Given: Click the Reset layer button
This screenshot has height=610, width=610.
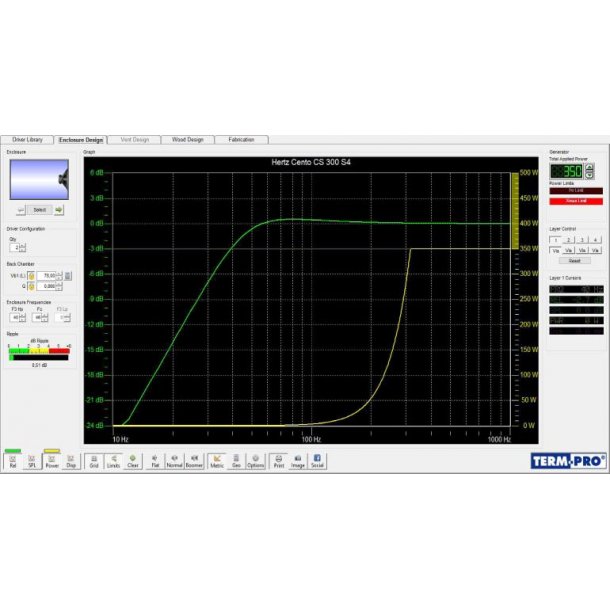Looking at the screenshot, I should (575, 261).
